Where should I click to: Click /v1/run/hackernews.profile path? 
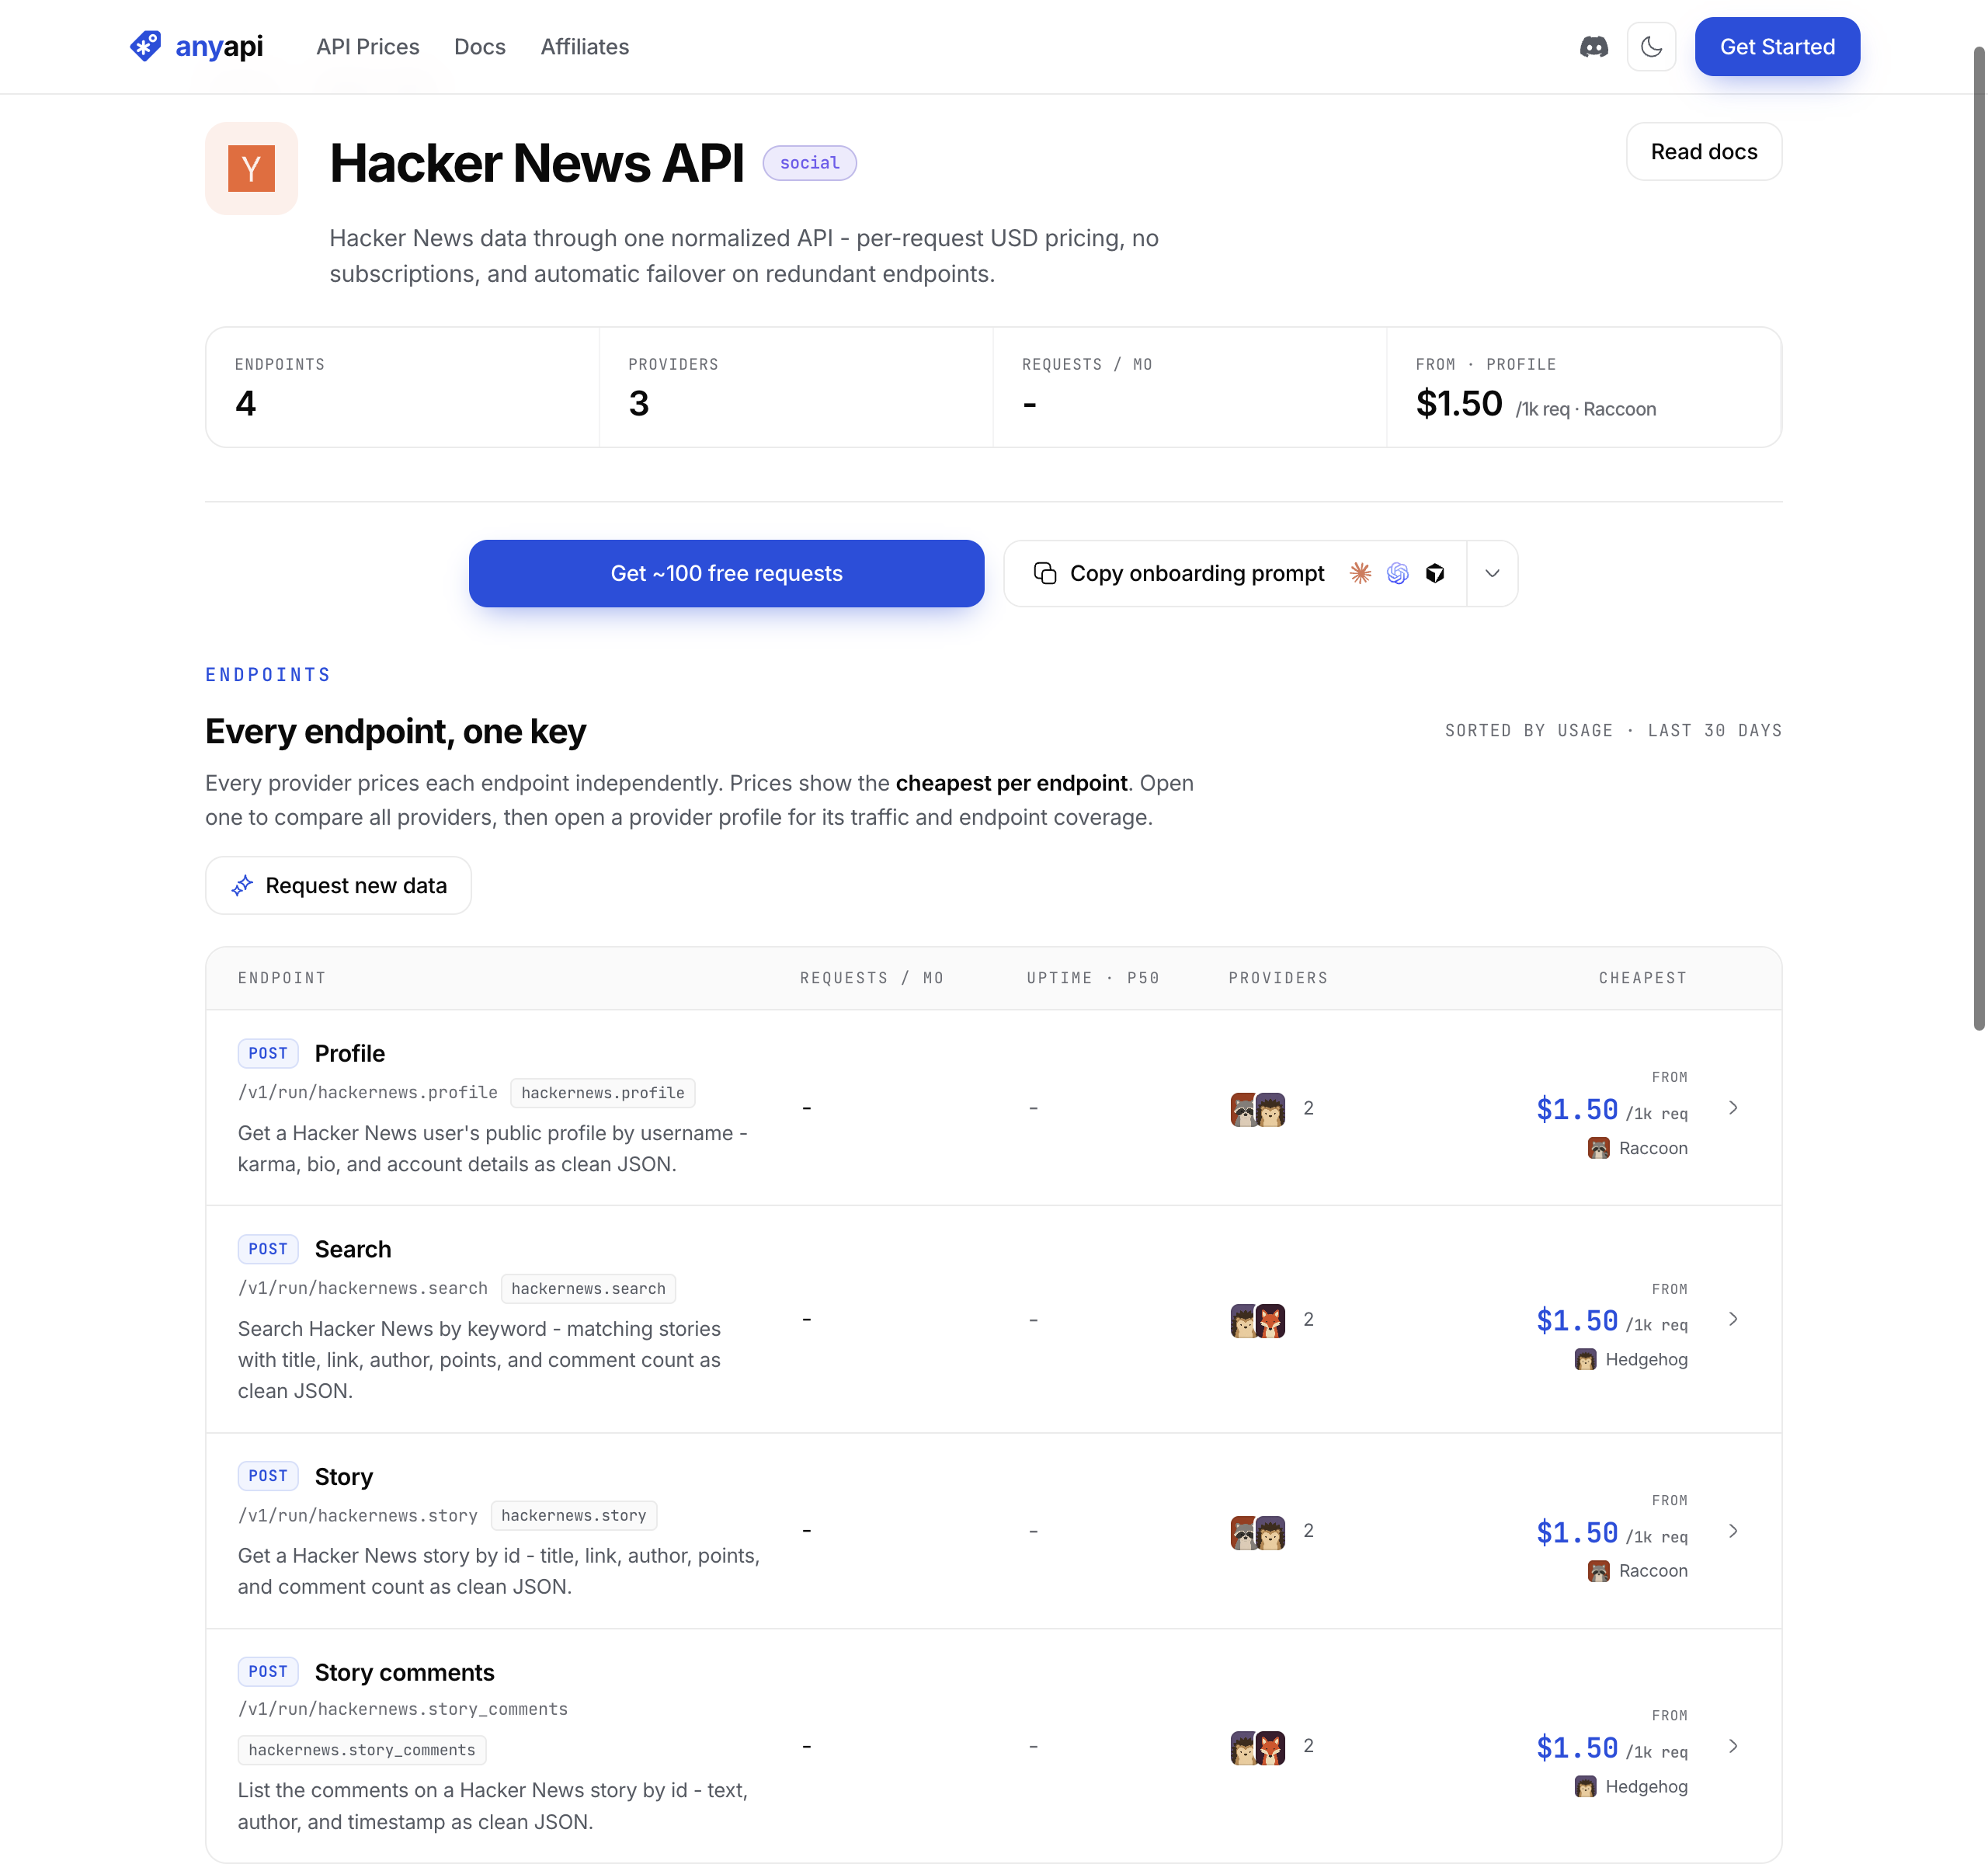click(368, 1093)
